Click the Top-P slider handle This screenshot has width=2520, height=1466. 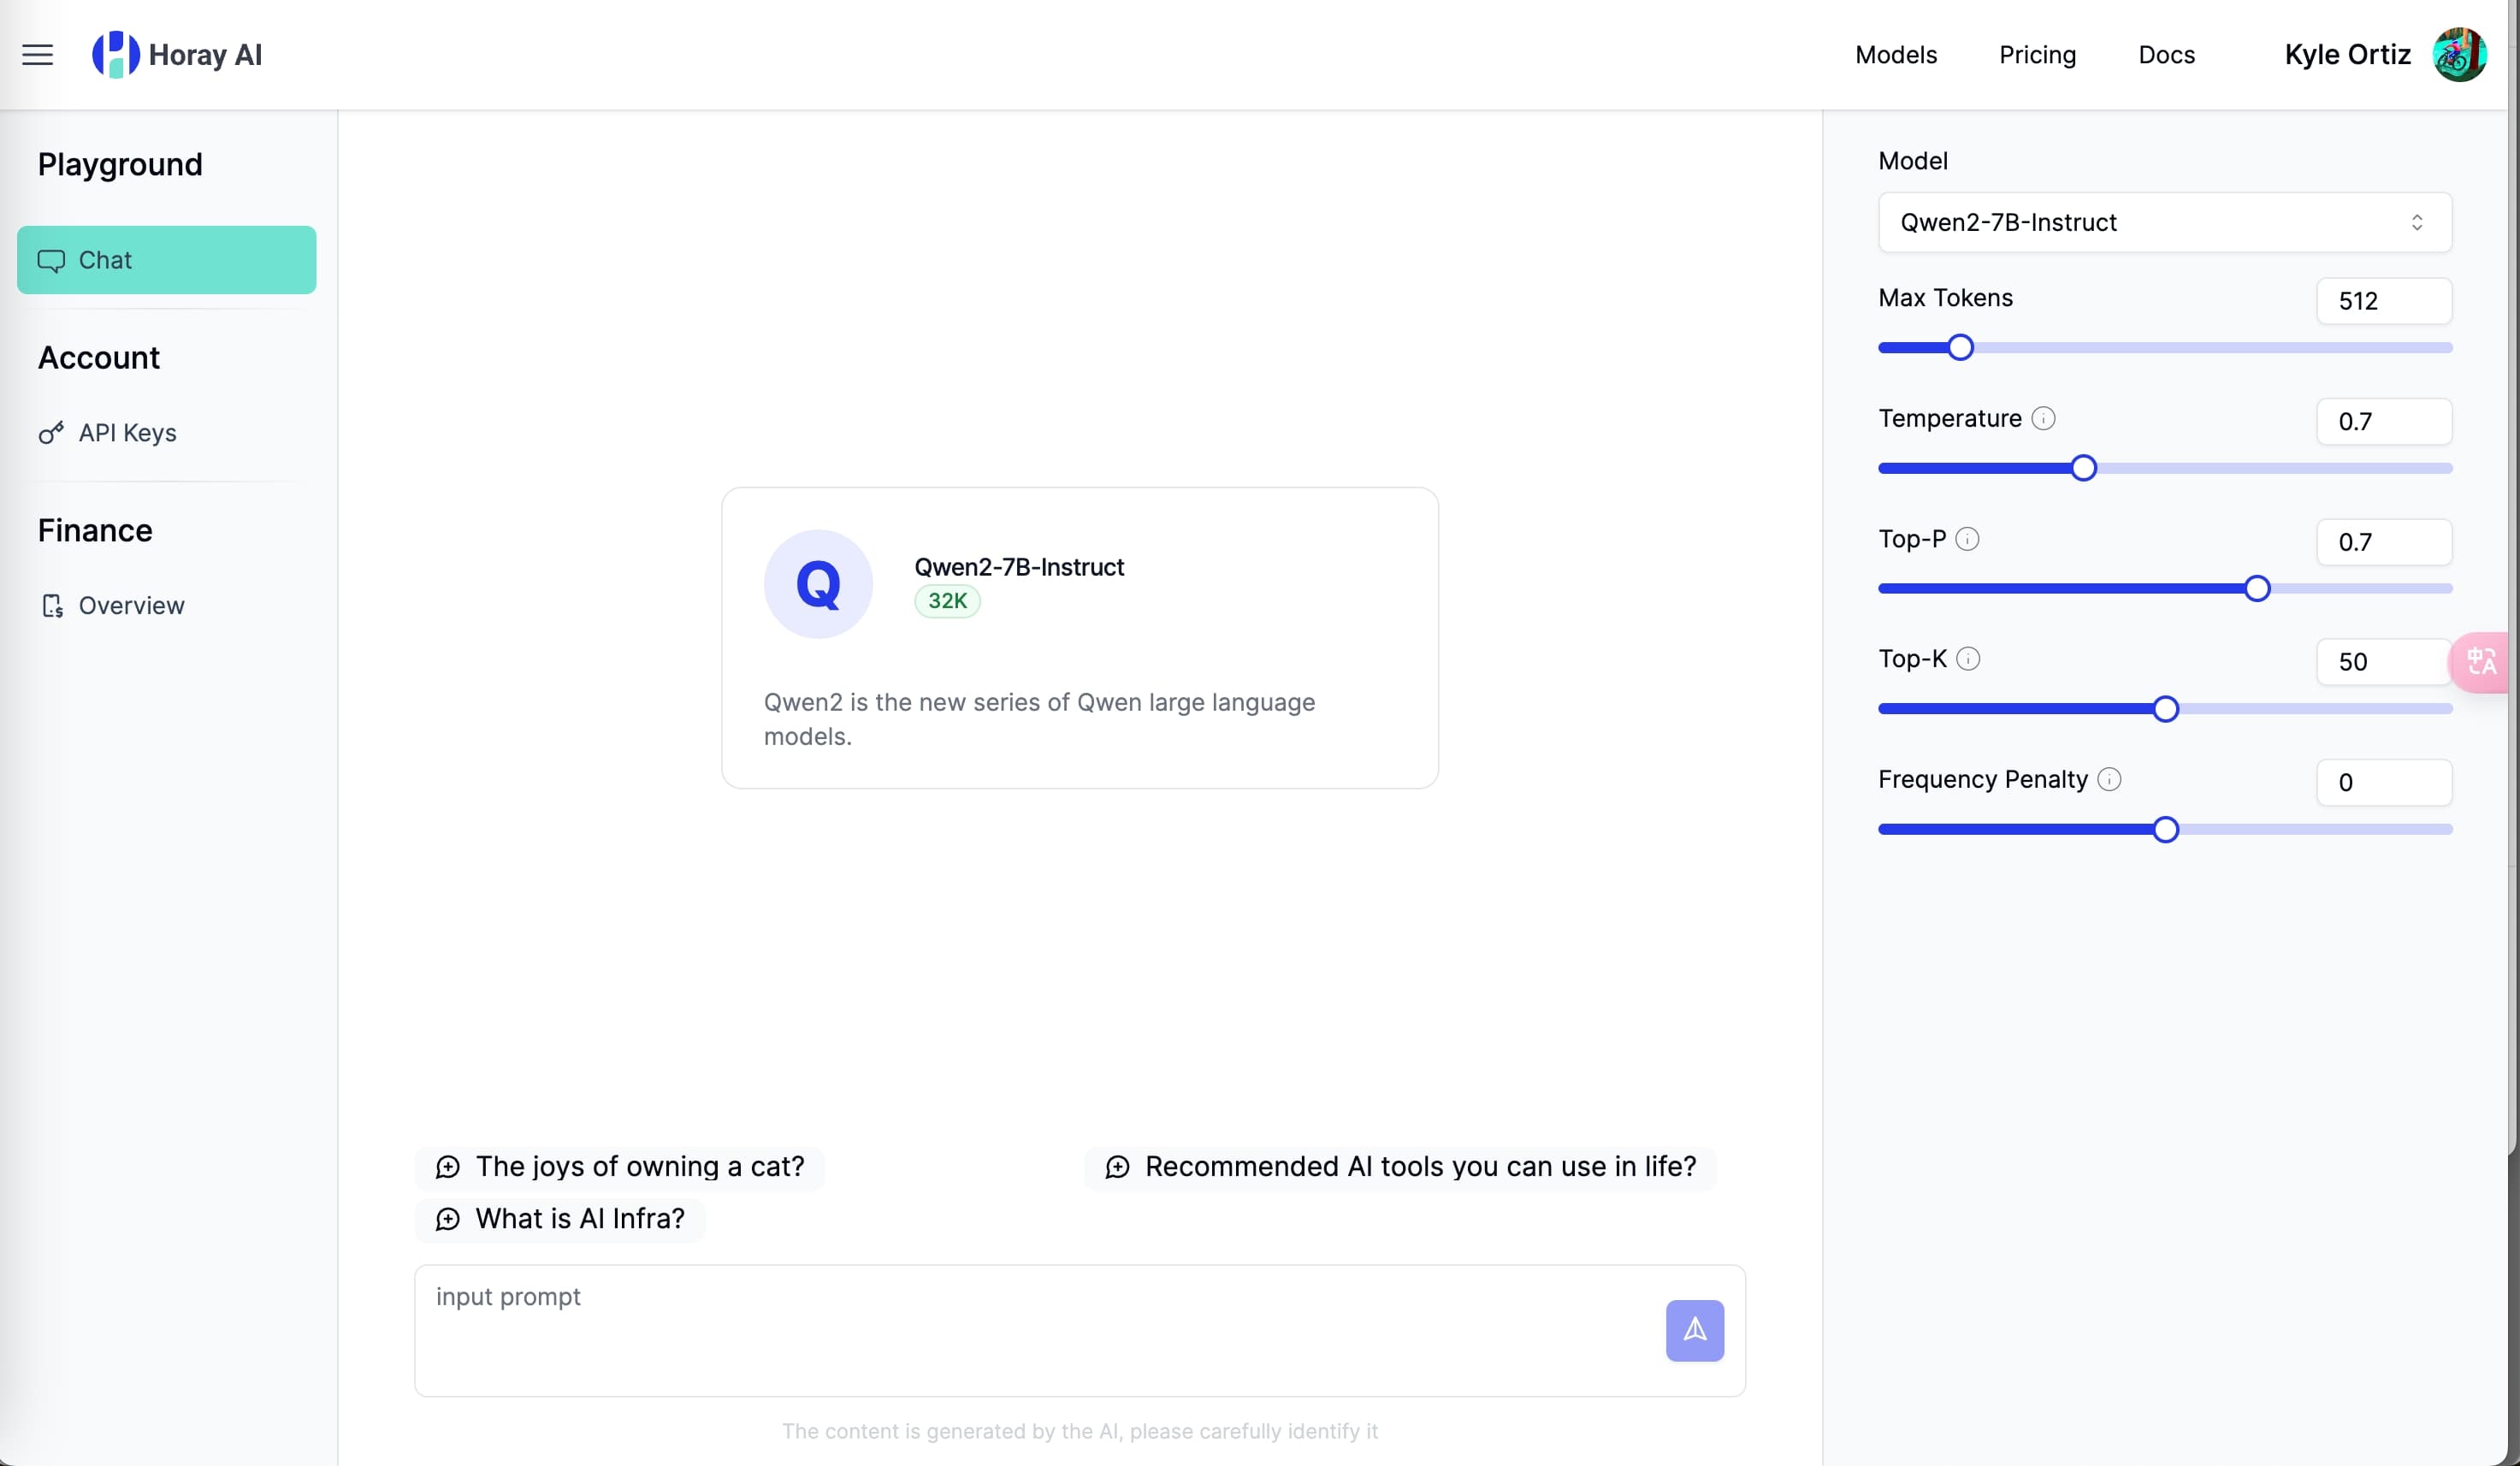point(2256,589)
